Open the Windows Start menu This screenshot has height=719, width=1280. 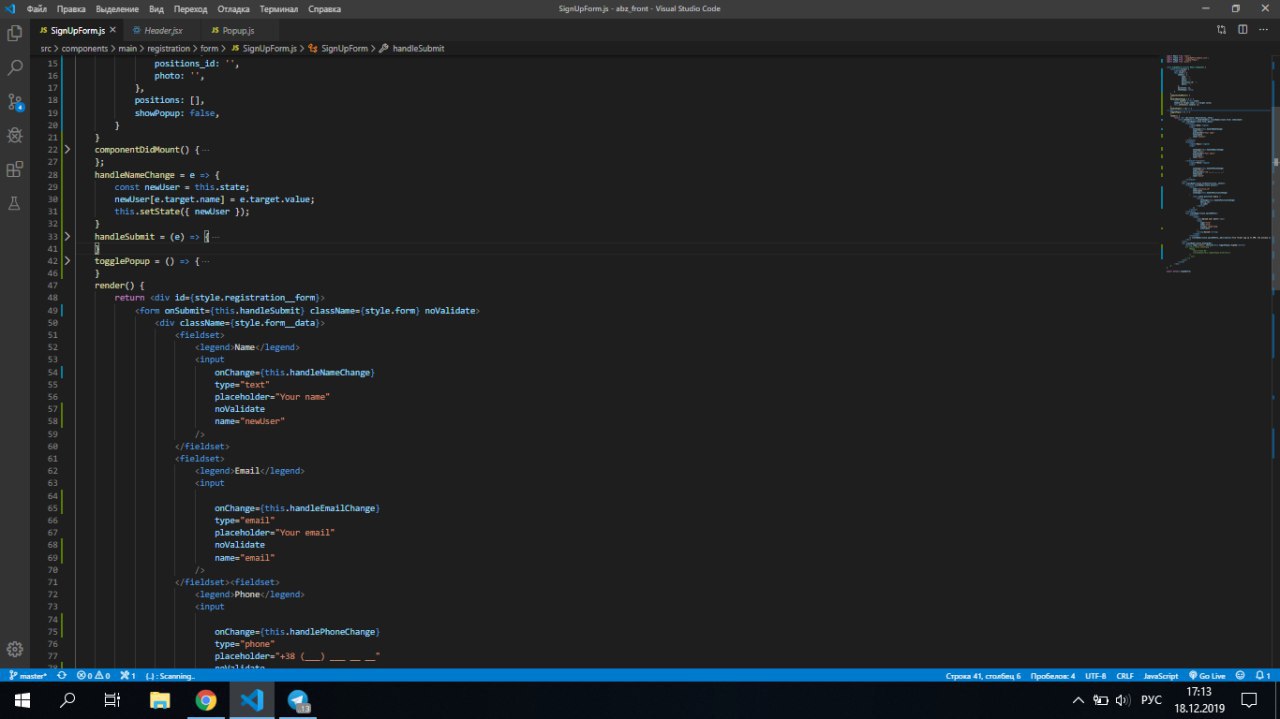[x=22, y=700]
